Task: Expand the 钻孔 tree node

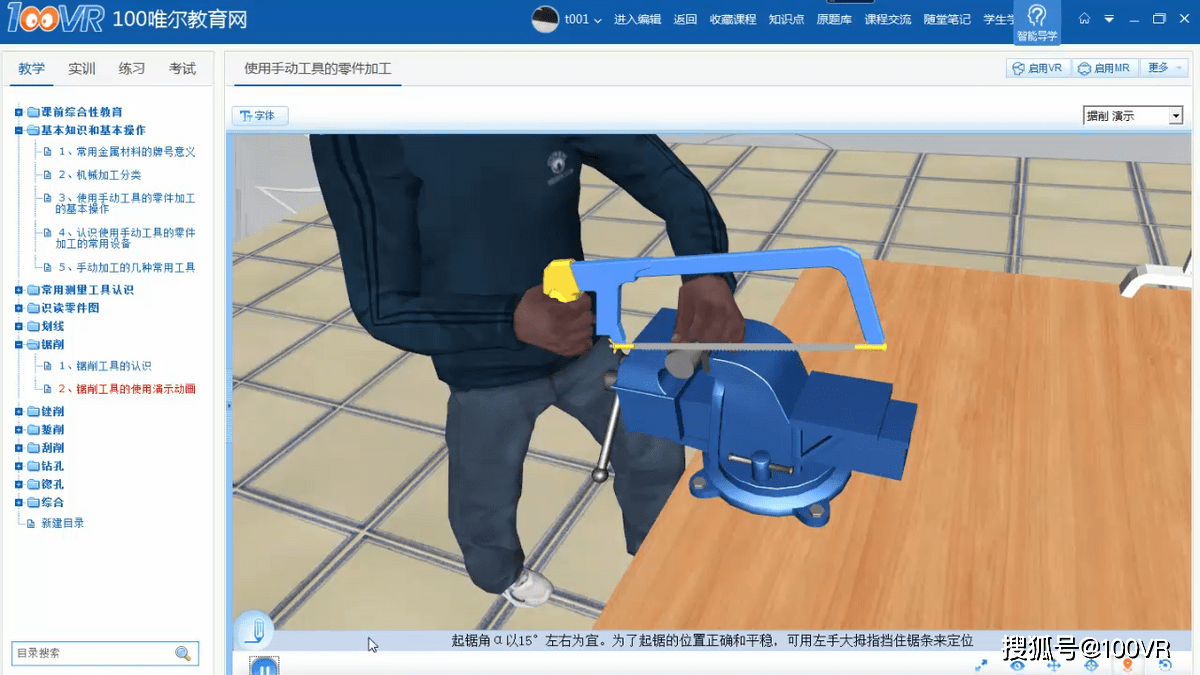Action: [18, 466]
